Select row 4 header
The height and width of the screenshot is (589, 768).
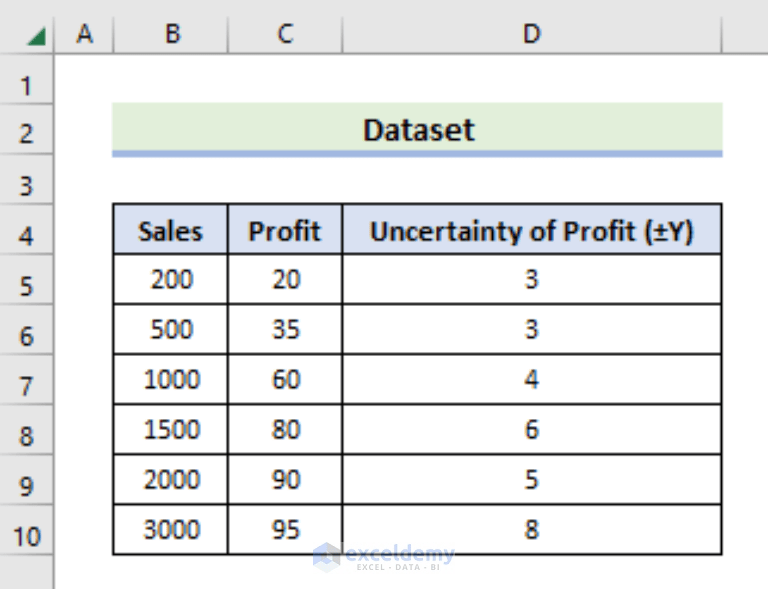(27, 236)
